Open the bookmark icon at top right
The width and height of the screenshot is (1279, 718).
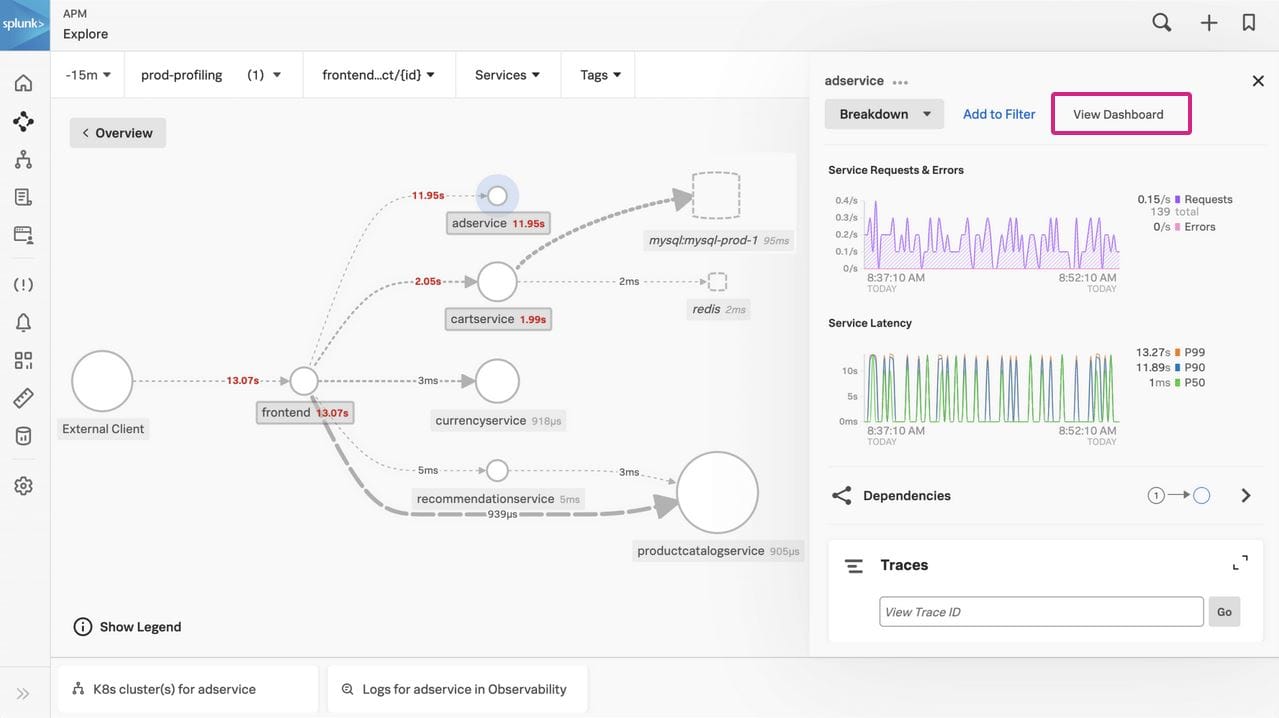coord(1248,21)
